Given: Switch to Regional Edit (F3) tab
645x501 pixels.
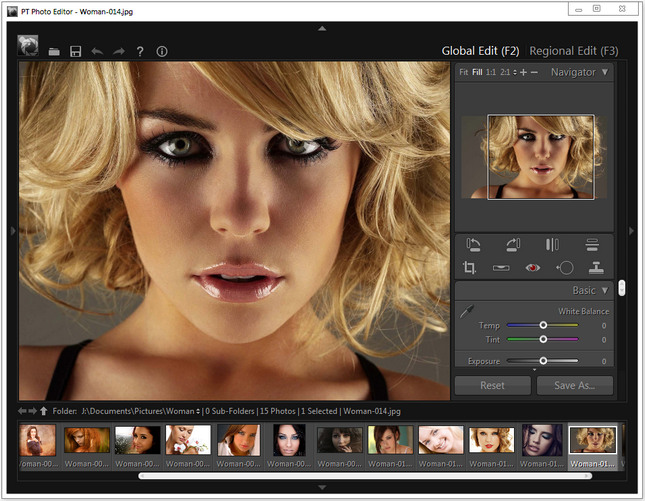Looking at the screenshot, I should point(573,50).
